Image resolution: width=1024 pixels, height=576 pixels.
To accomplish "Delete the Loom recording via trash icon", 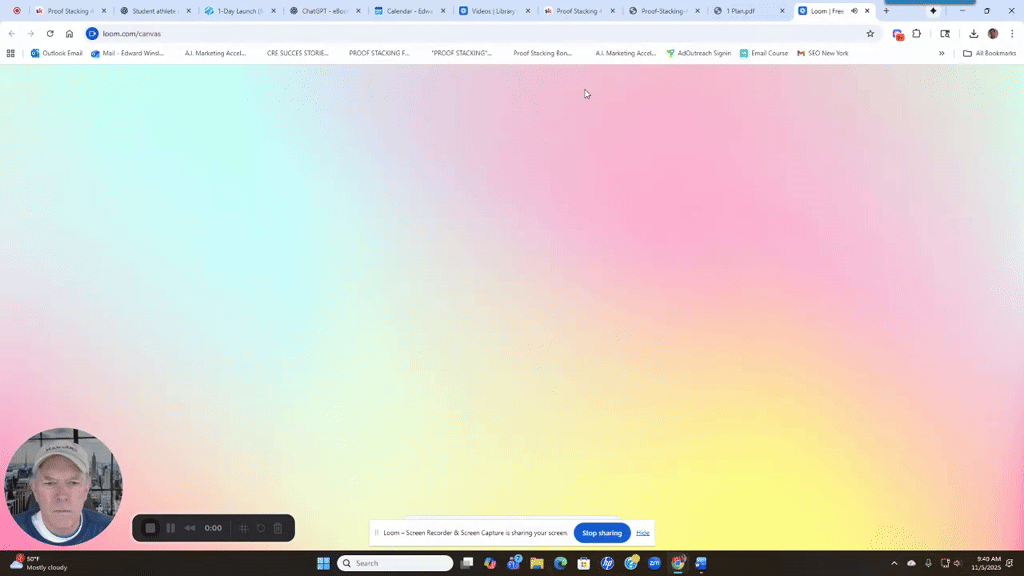I will (278, 528).
